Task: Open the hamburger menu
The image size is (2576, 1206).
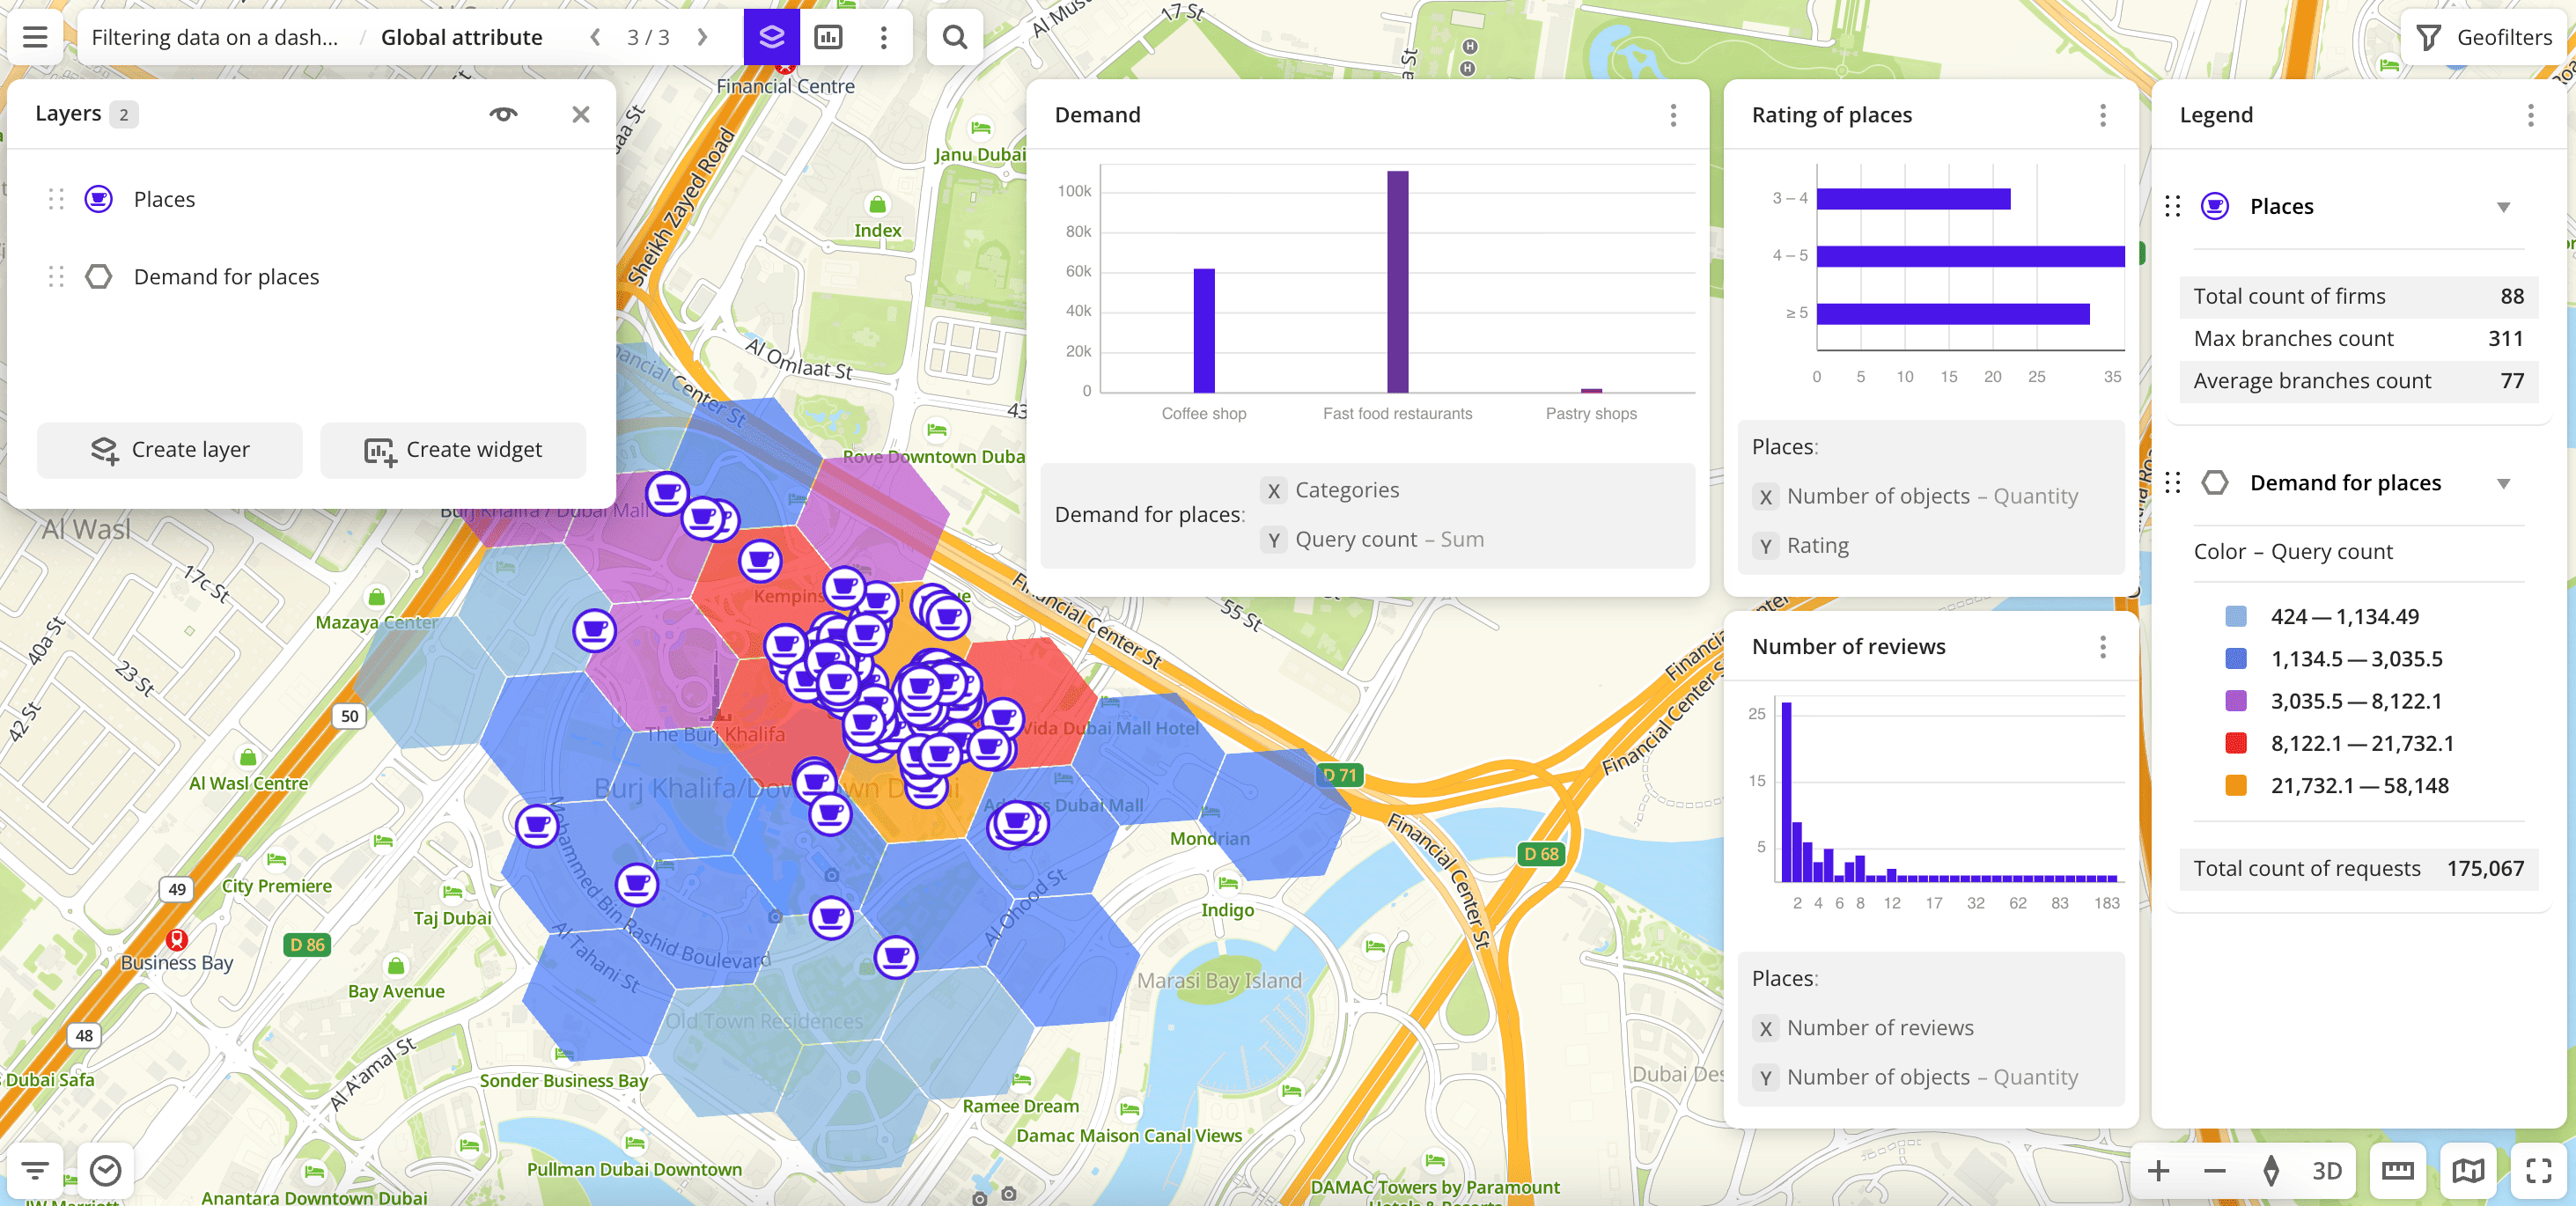Action: tap(34, 37)
